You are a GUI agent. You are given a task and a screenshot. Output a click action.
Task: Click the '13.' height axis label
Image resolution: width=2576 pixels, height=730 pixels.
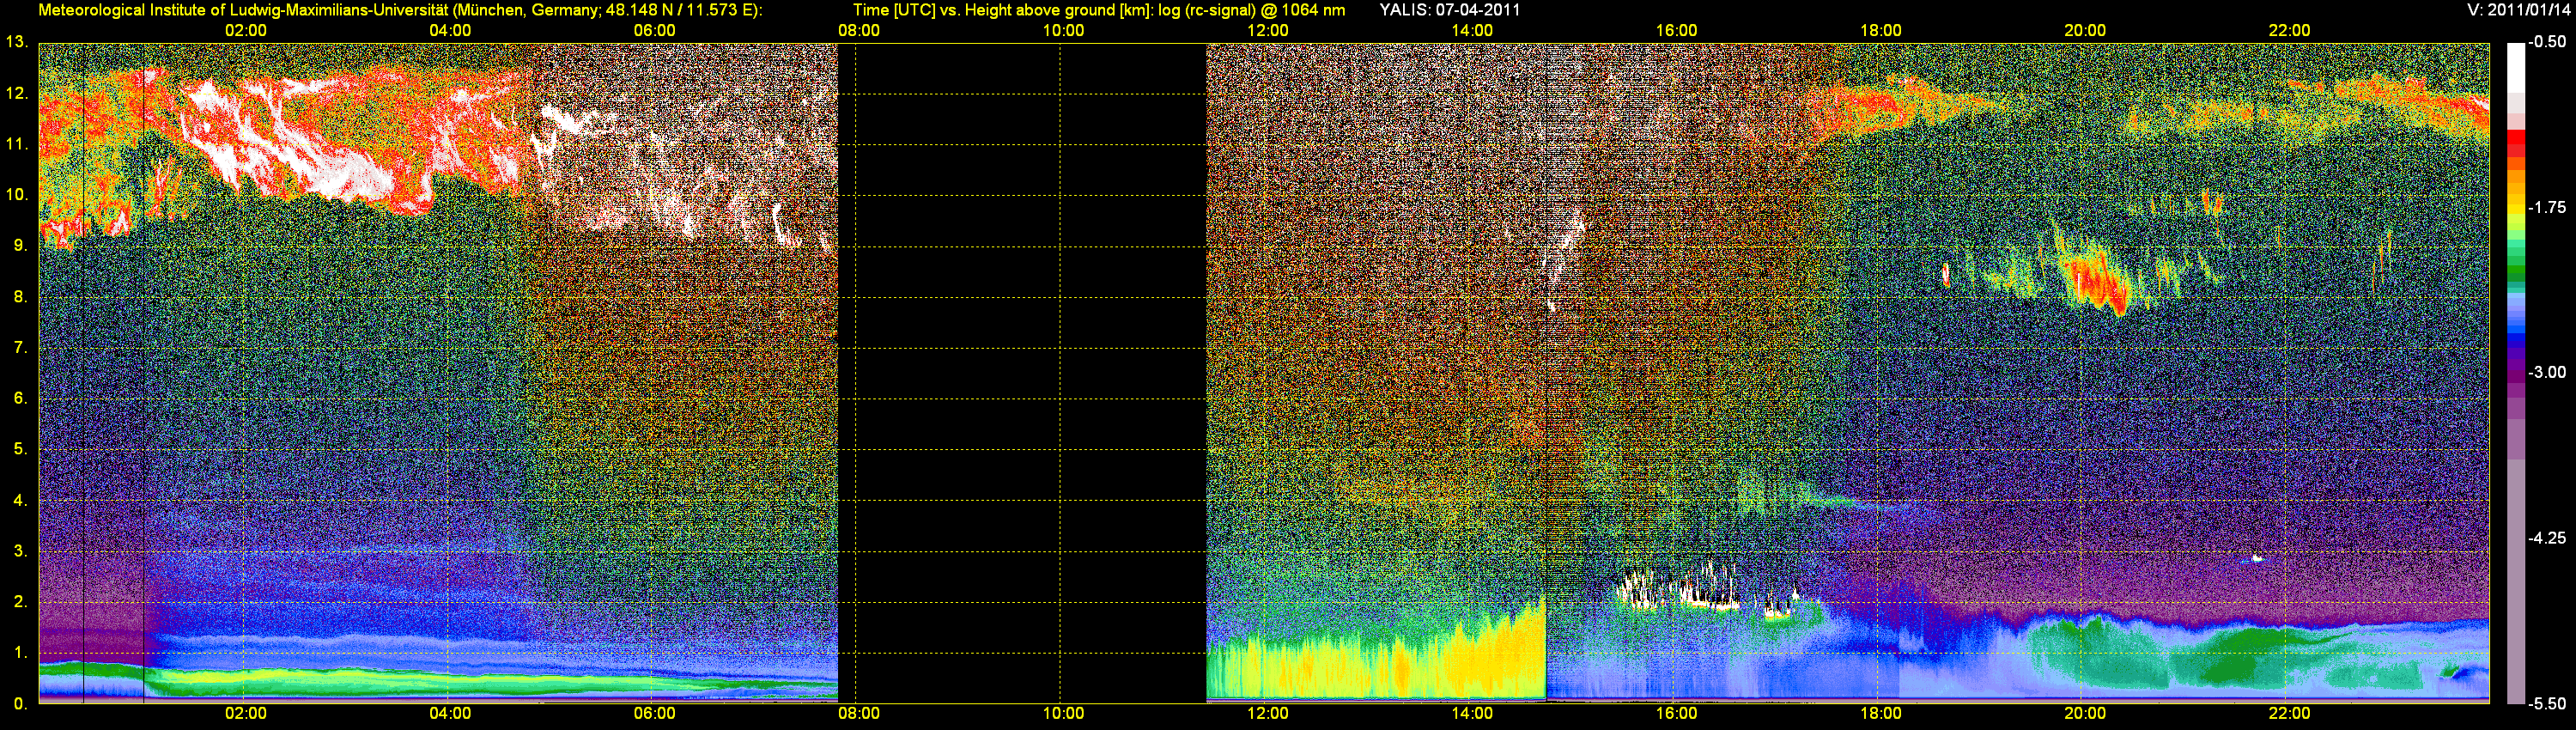16,42
